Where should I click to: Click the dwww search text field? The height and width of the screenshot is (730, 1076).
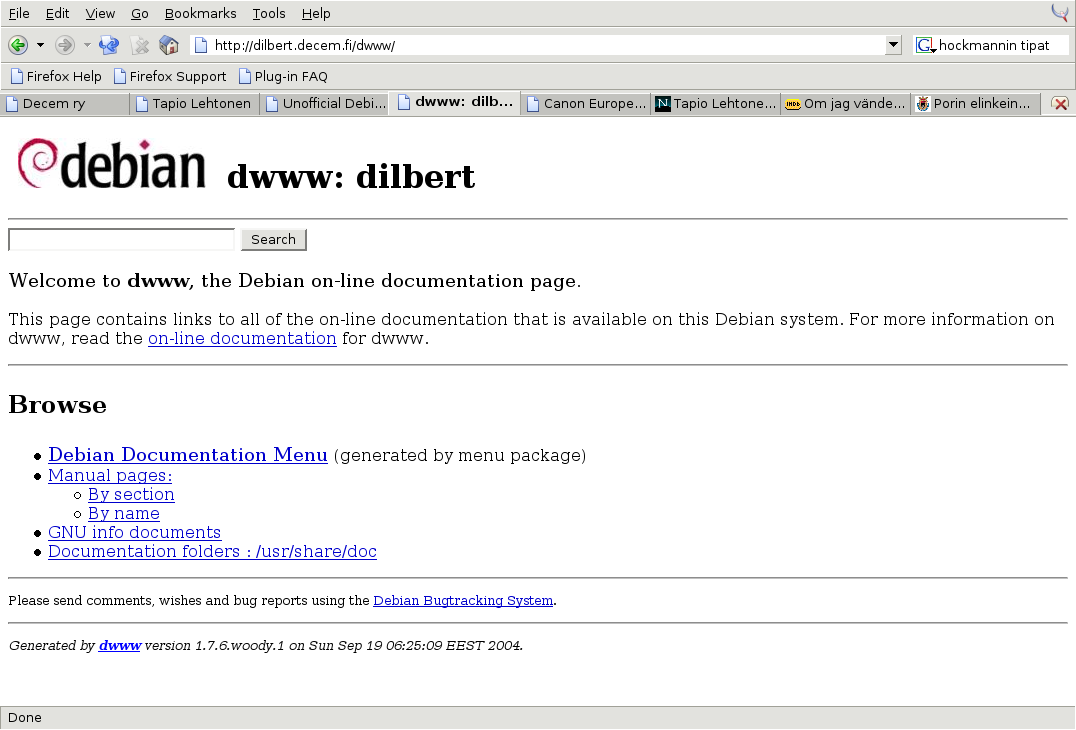pos(121,239)
